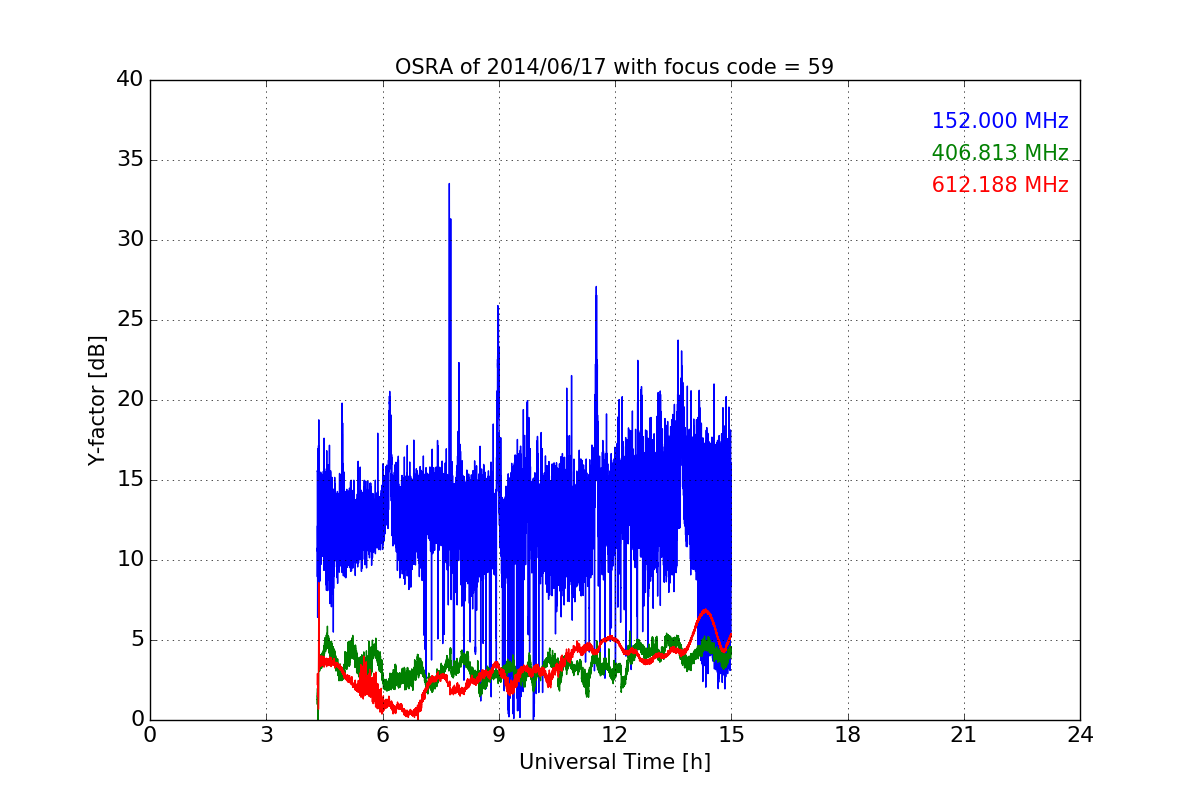Click the red curve's hump before hour 15

click(705, 611)
